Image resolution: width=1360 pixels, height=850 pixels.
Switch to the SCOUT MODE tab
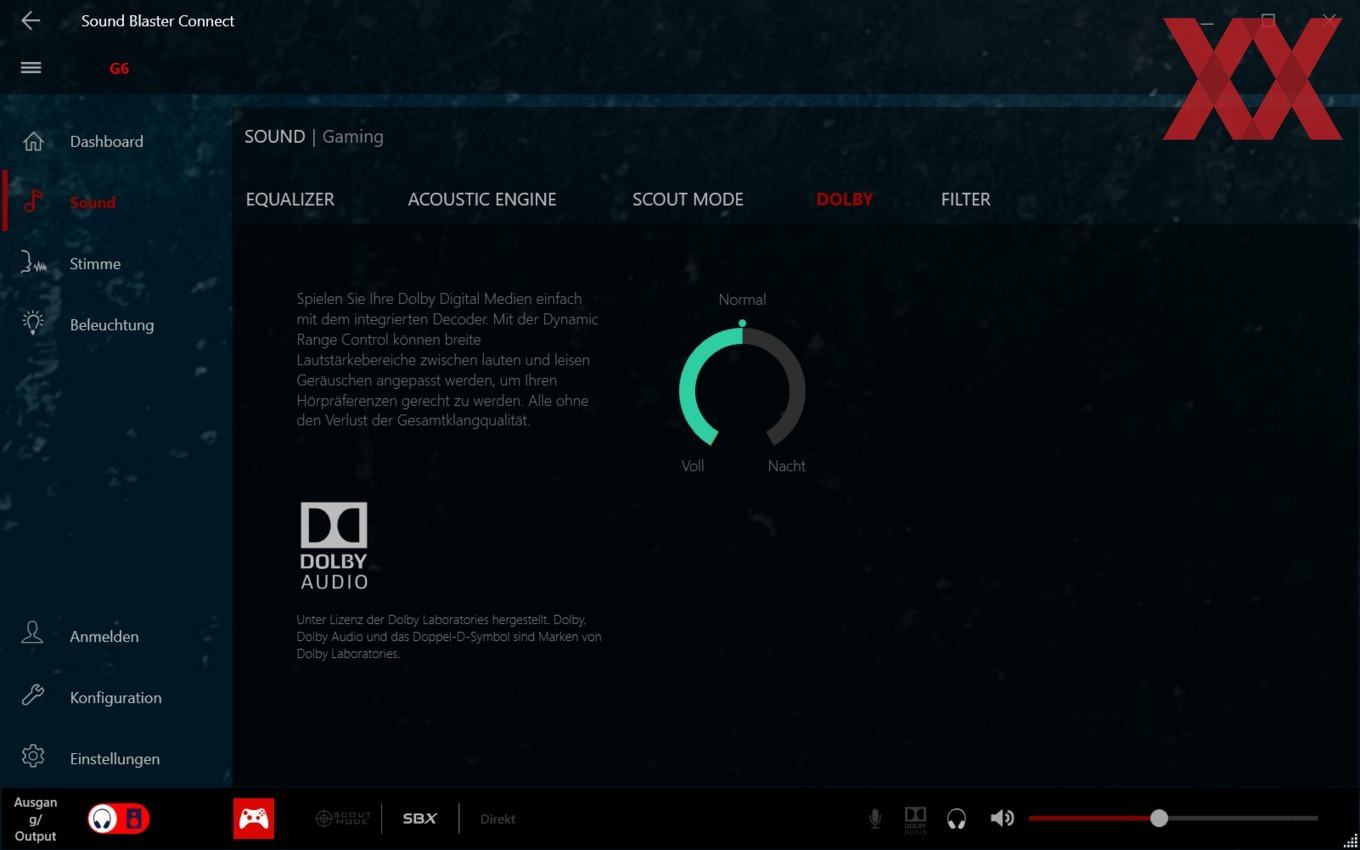pyautogui.click(x=688, y=199)
